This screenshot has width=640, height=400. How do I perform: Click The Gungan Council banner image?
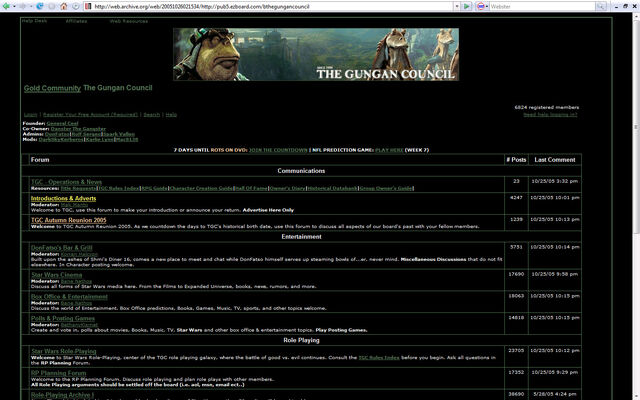point(316,54)
